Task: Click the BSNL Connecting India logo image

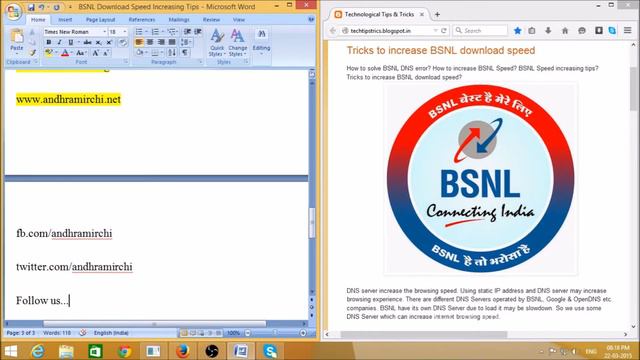Action: (x=480, y=178)
